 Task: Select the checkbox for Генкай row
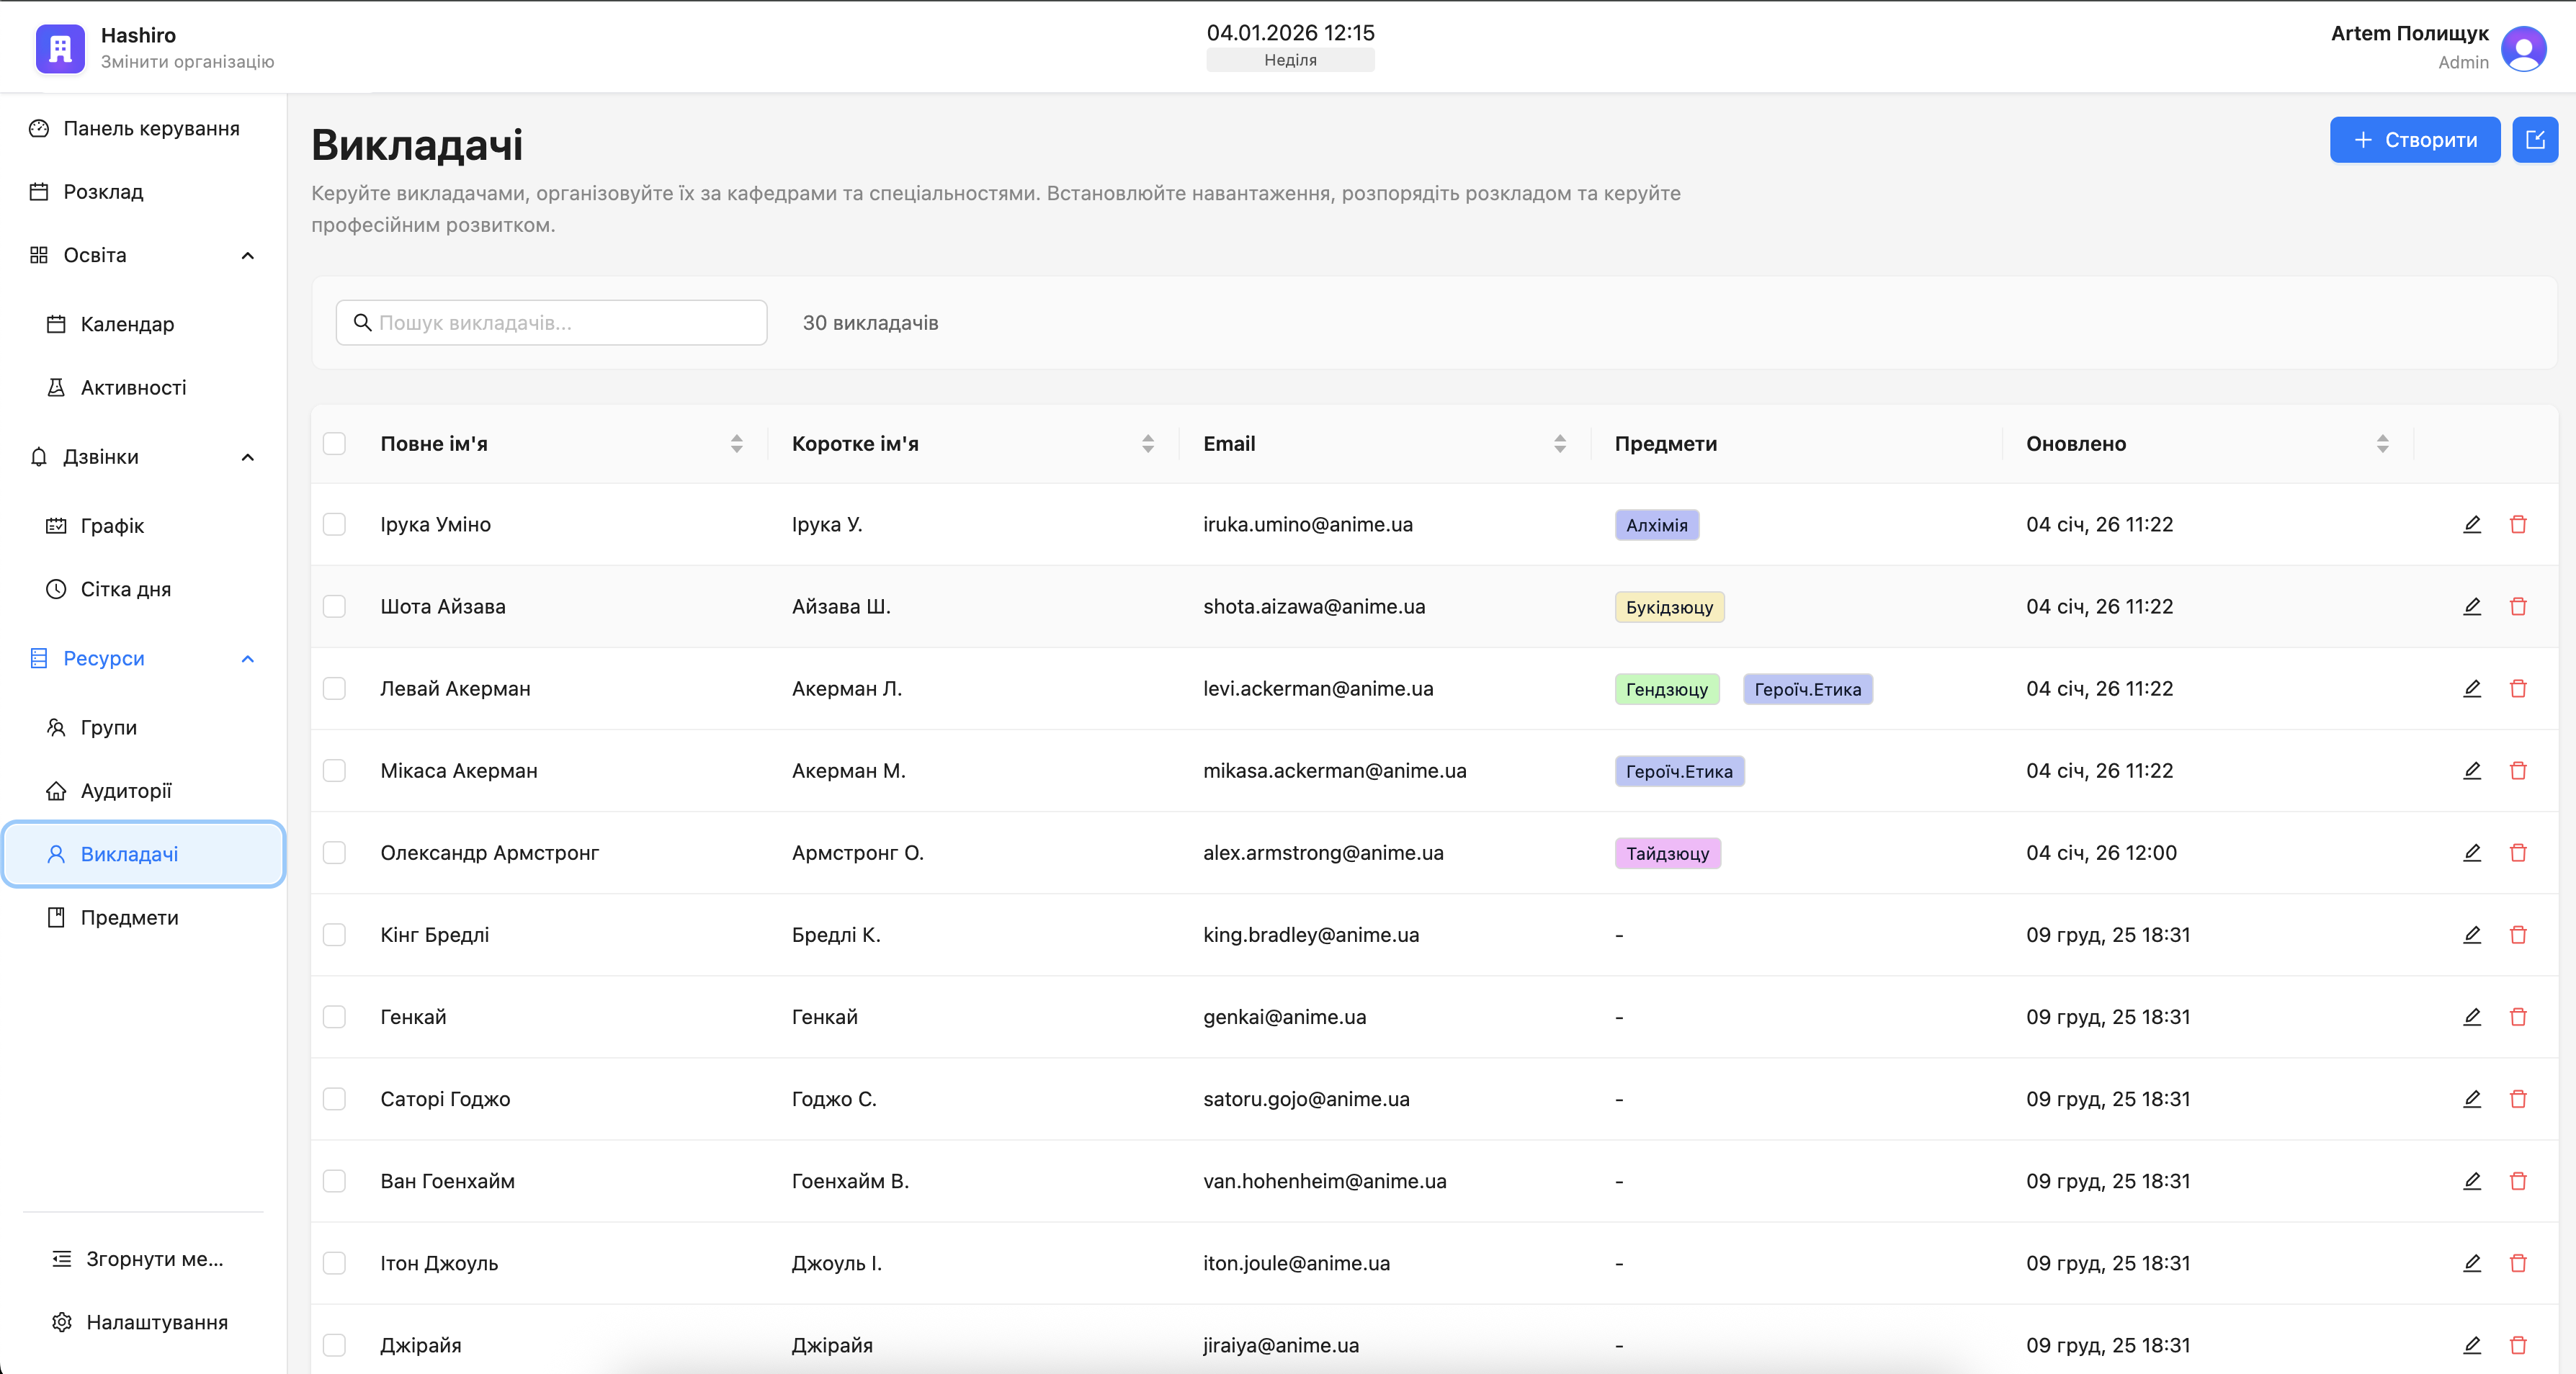coord(334,1016)
